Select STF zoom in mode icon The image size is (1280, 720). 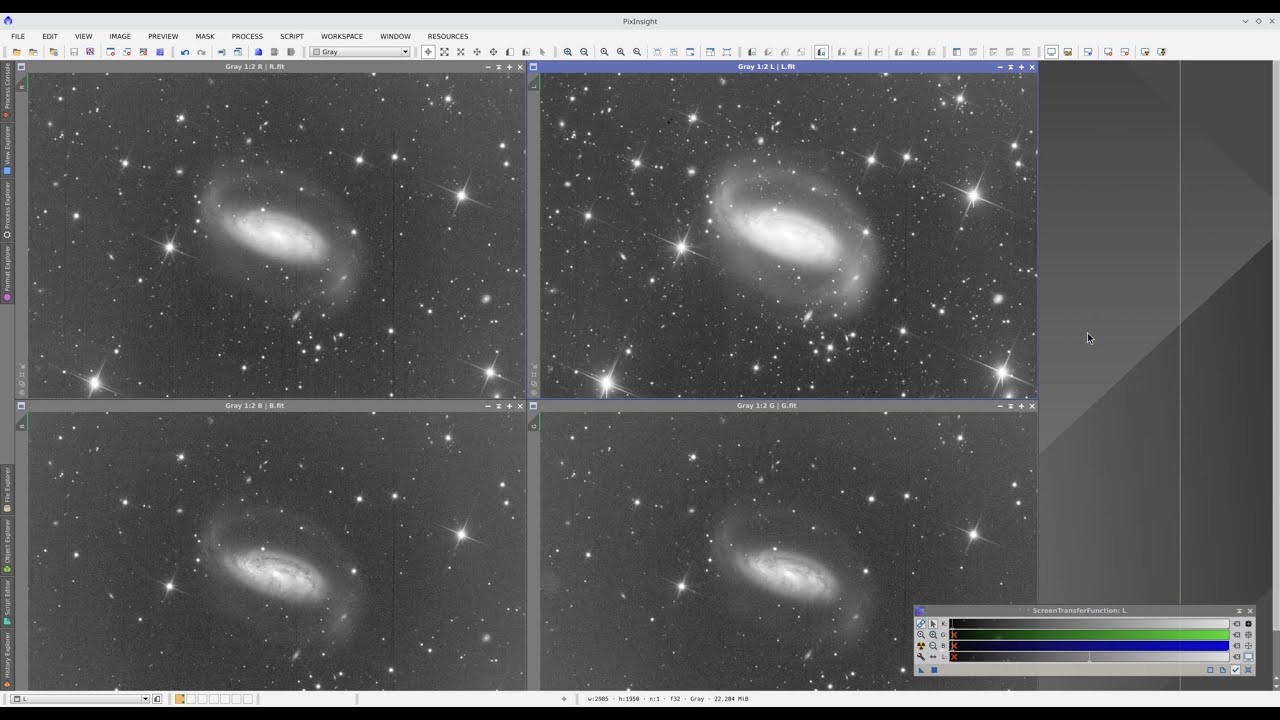coord(933,634)
